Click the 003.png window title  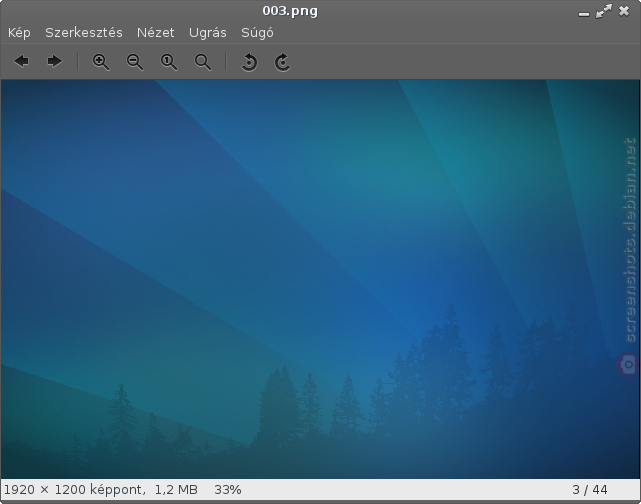pos(290,11)
